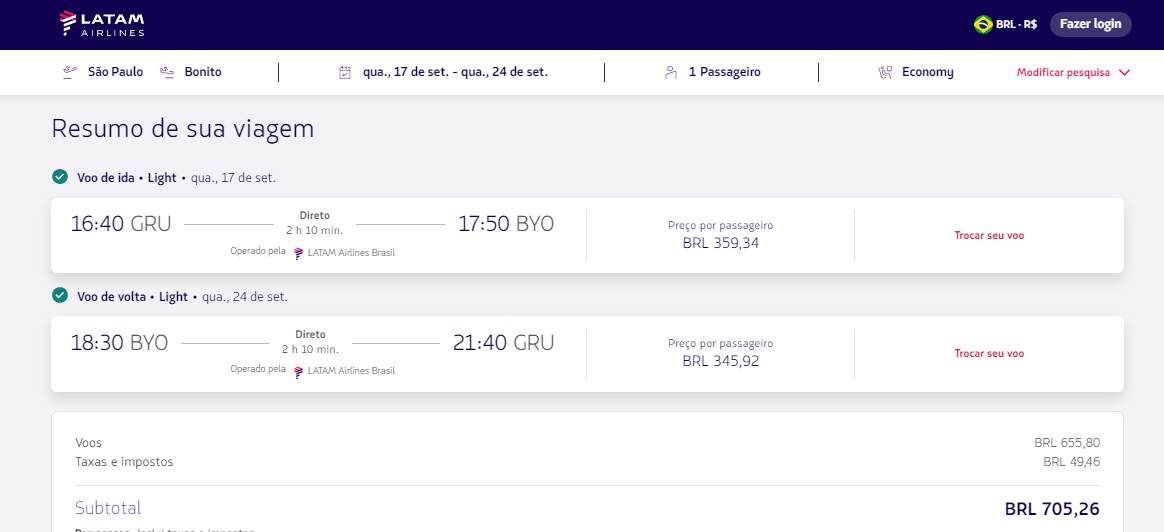Click the LATAM Airlines logo in header
This screenshot has height=532, width=1164.
102,24
